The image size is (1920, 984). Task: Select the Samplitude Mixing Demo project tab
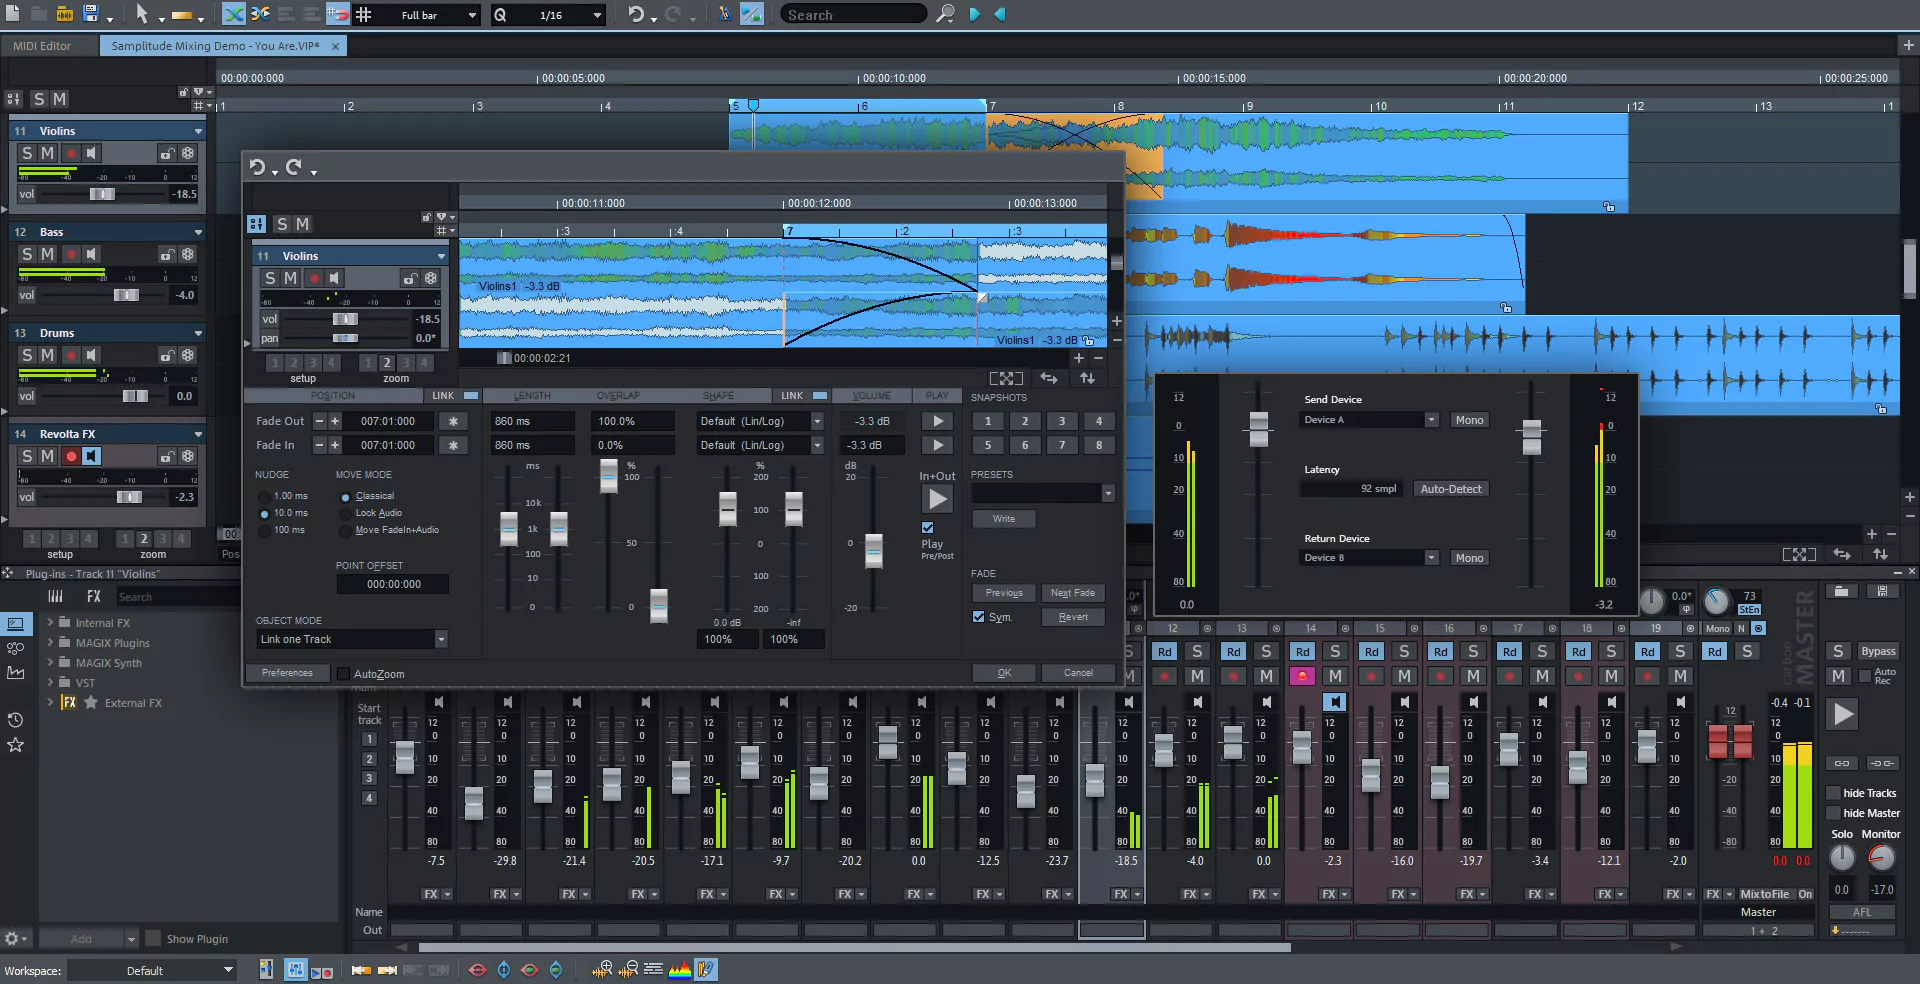point(215,45)
